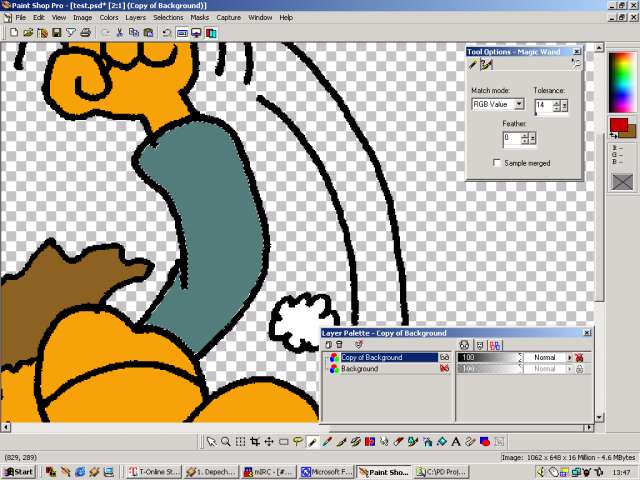Screen dimensions: 640x480
Task: Select the Eraser tool
Action: [x=399, y=442]
